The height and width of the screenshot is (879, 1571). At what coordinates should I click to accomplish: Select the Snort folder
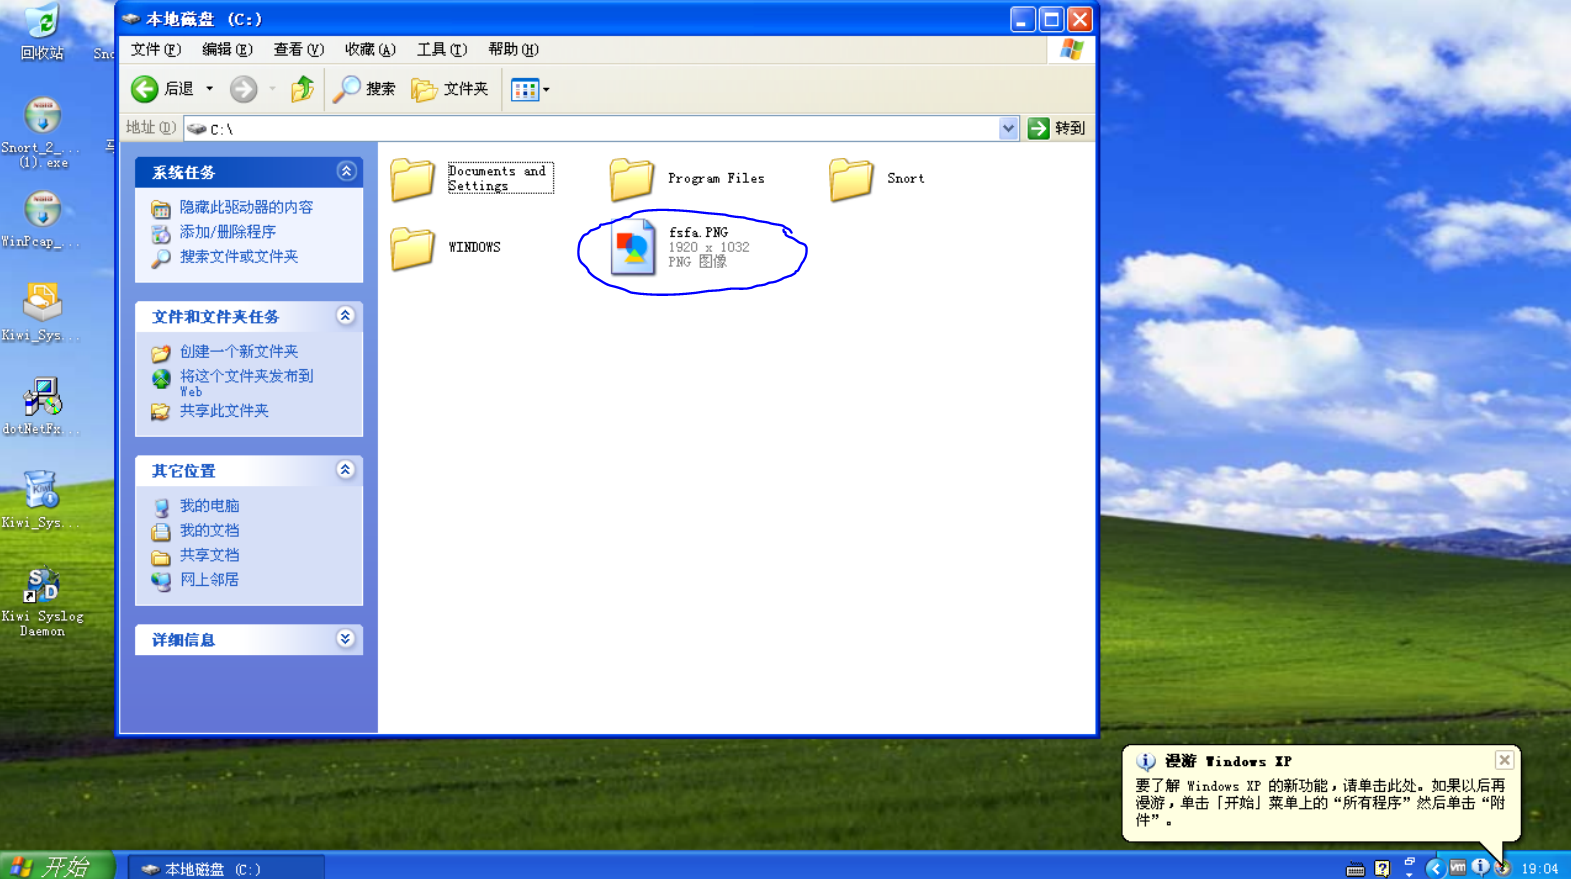tap(877, 178)
